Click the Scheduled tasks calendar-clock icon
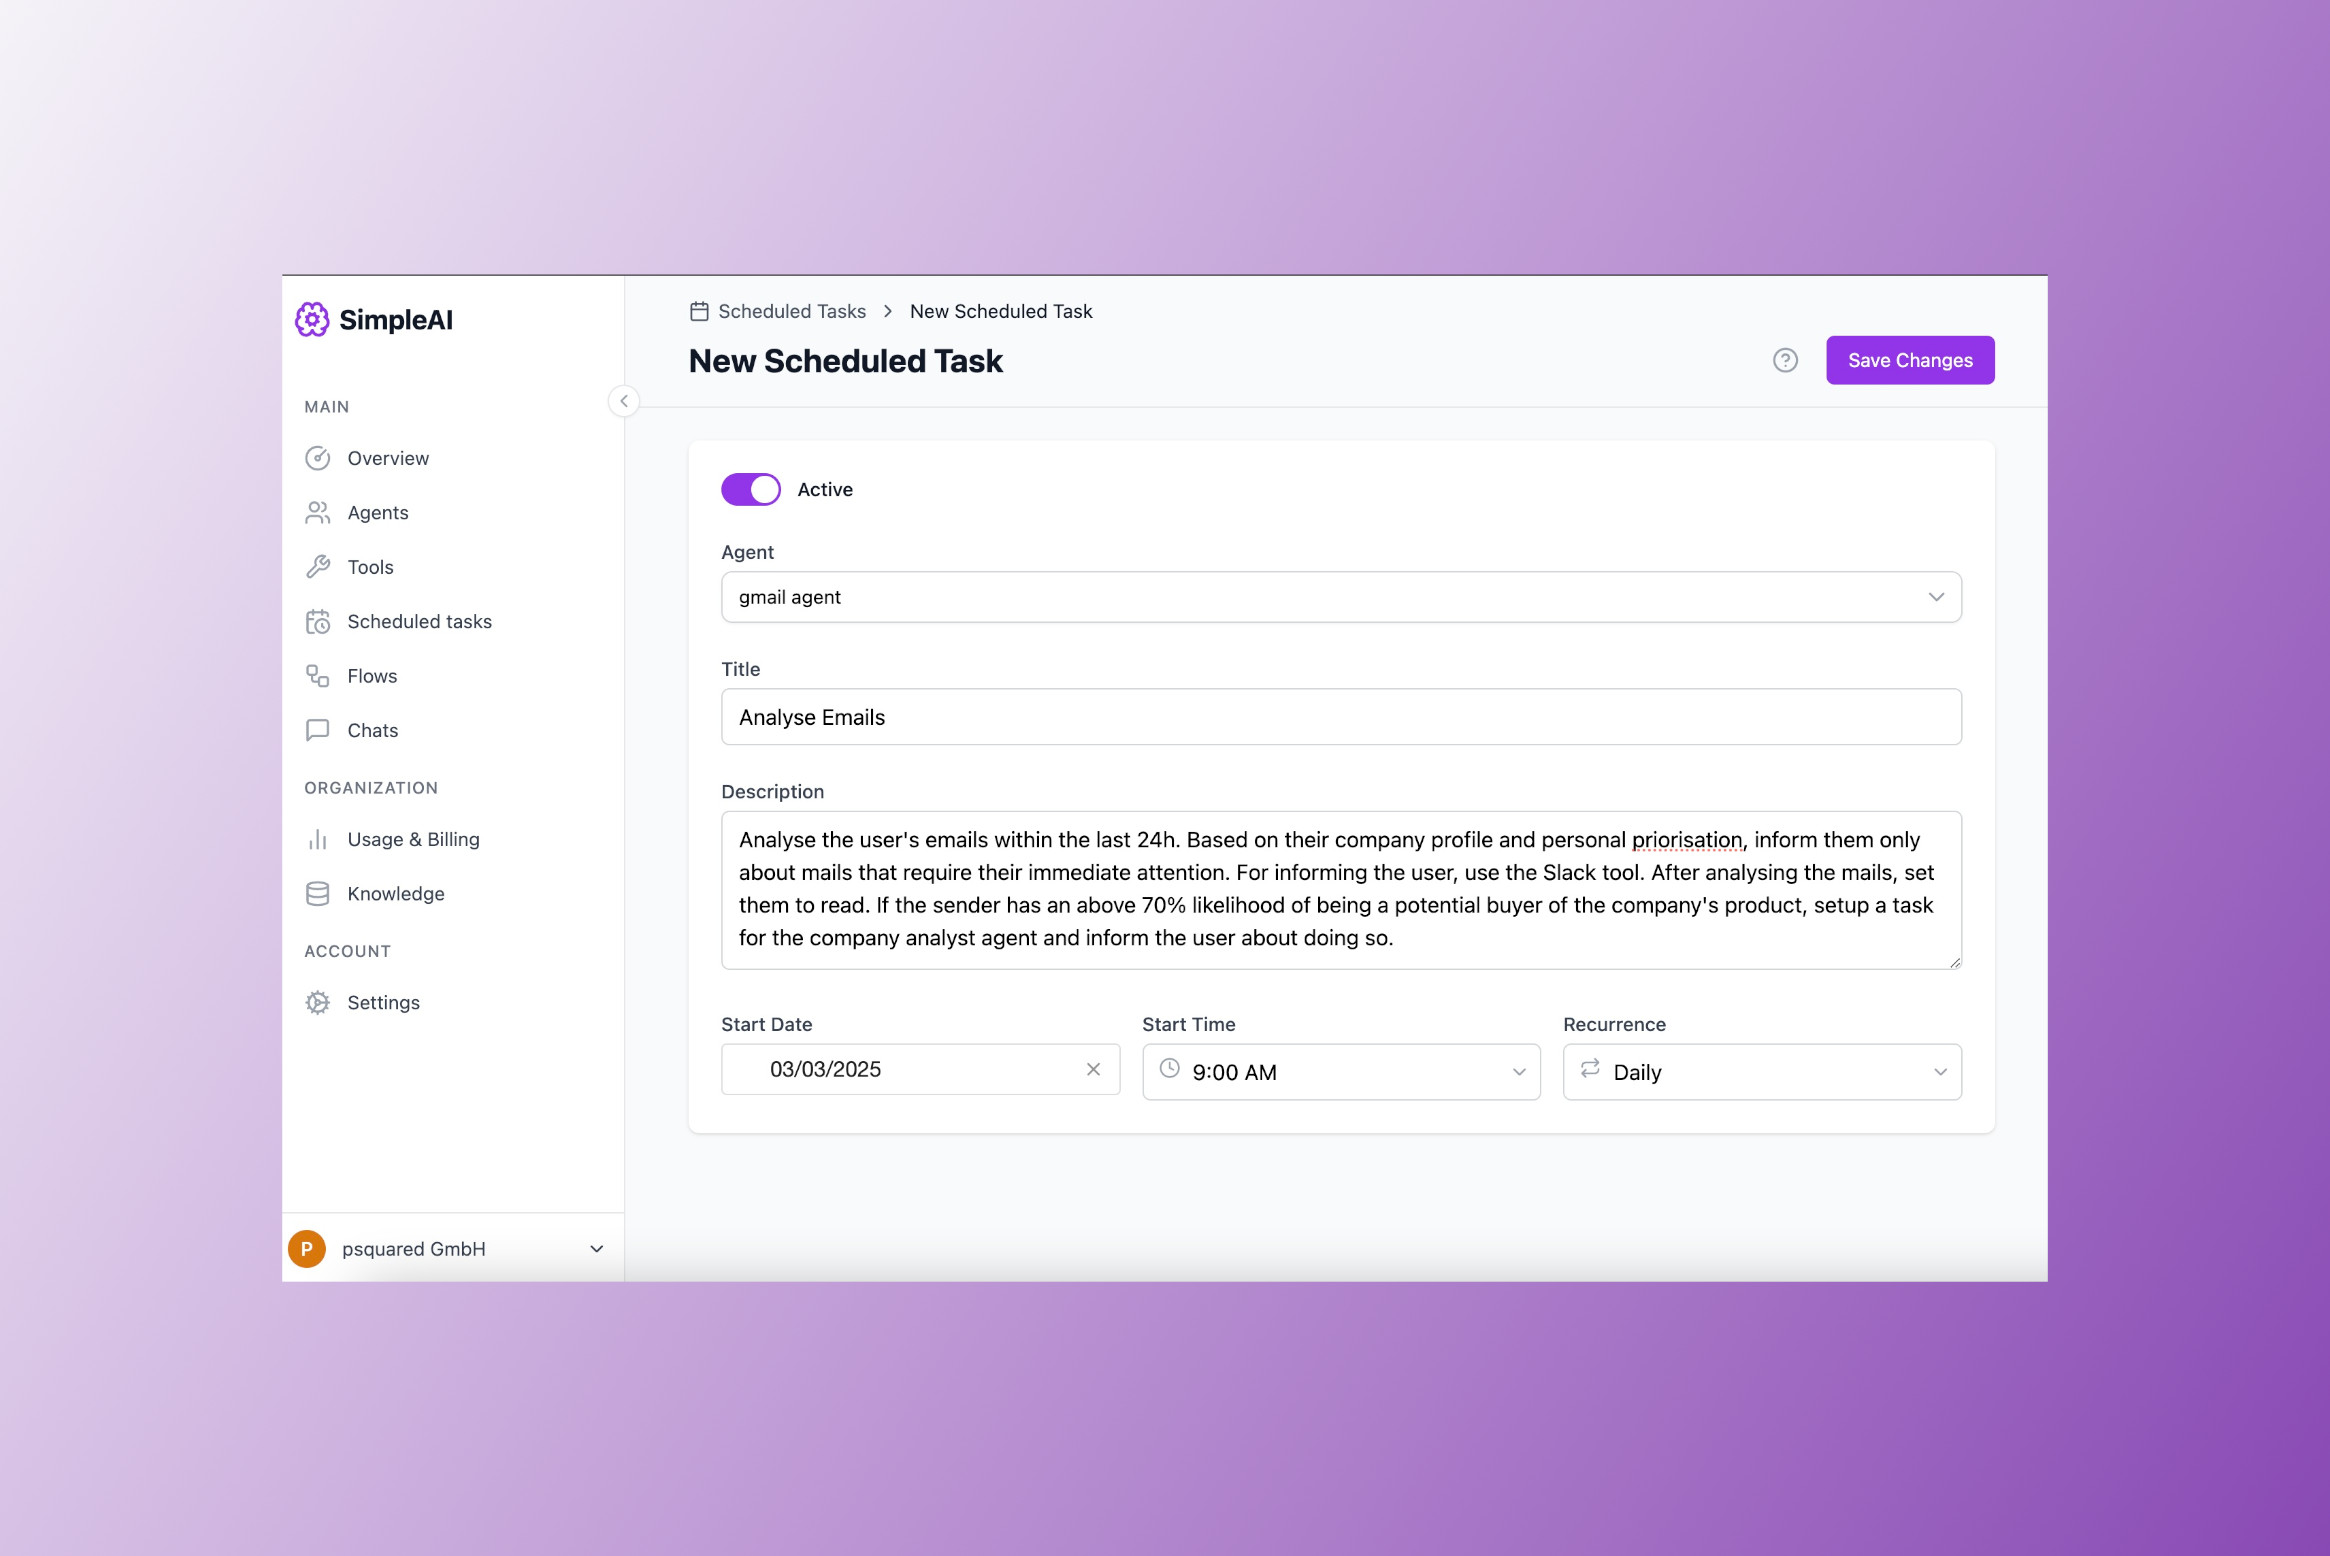 point(317,622)
